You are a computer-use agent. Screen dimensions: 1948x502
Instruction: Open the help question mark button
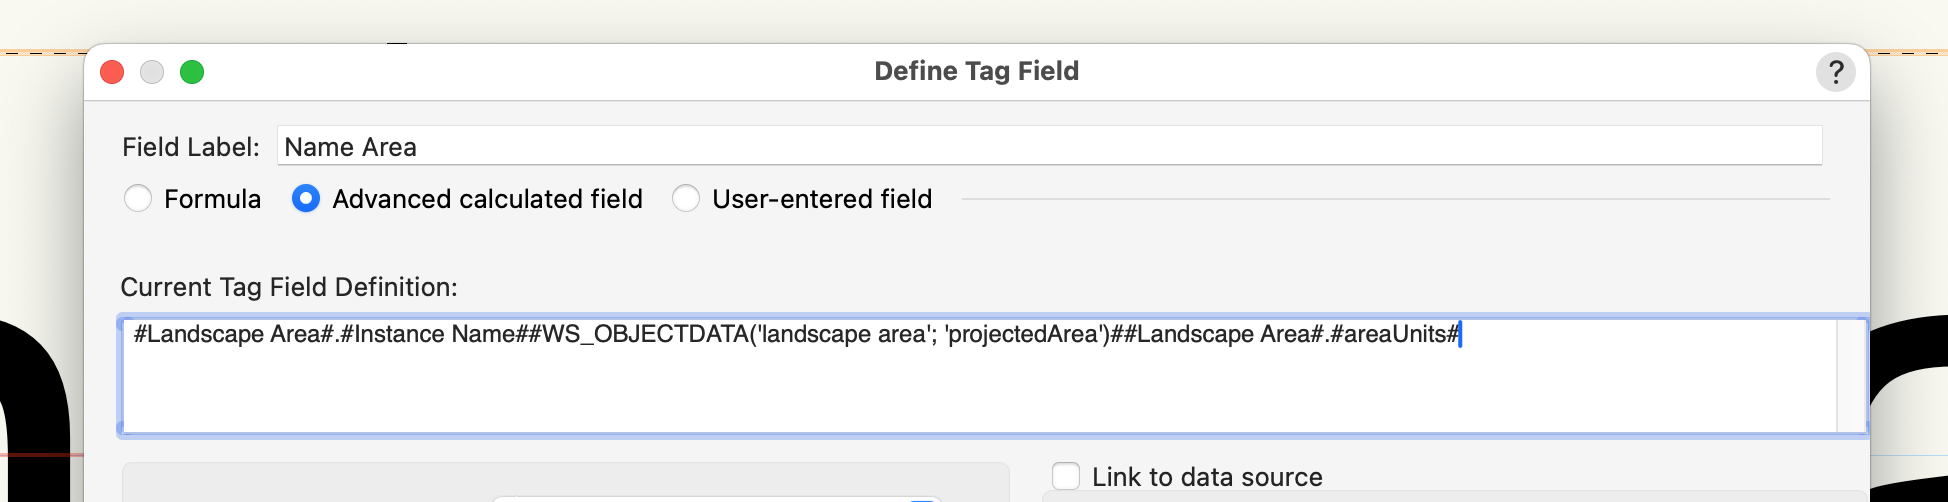pos(1835,72)
